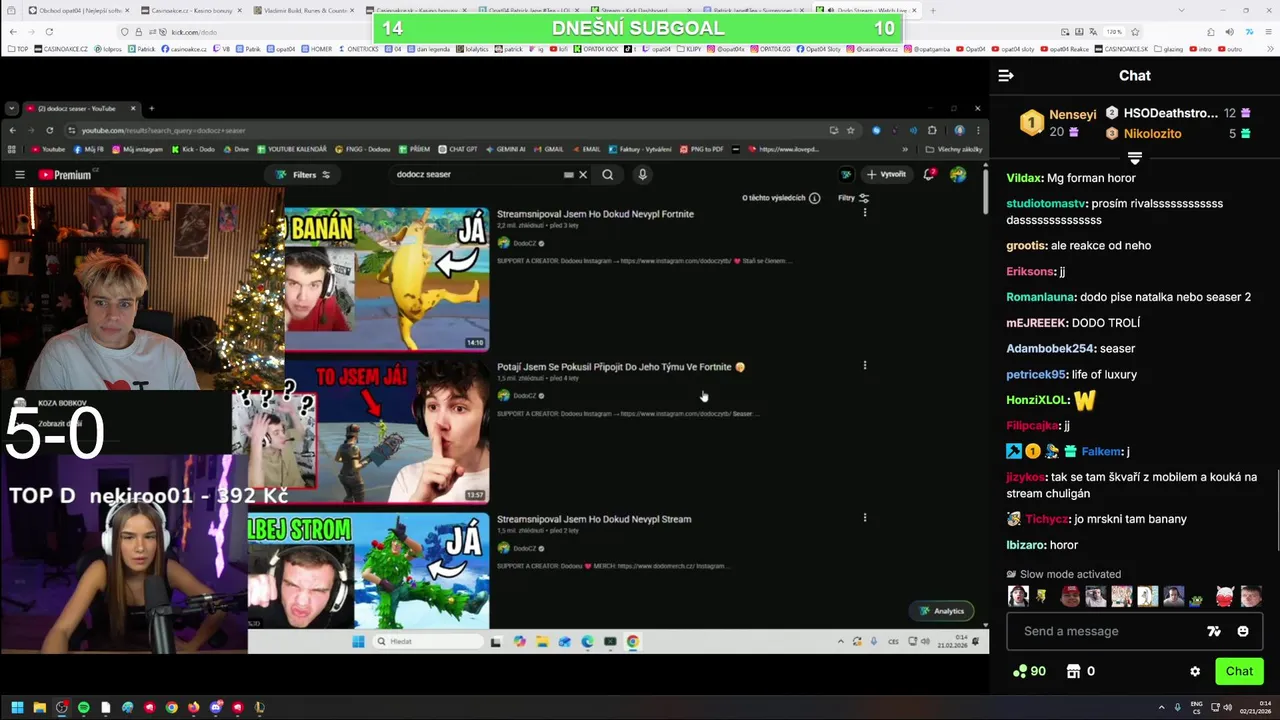Click username Romanlauna in chat

pos(1040,297)
